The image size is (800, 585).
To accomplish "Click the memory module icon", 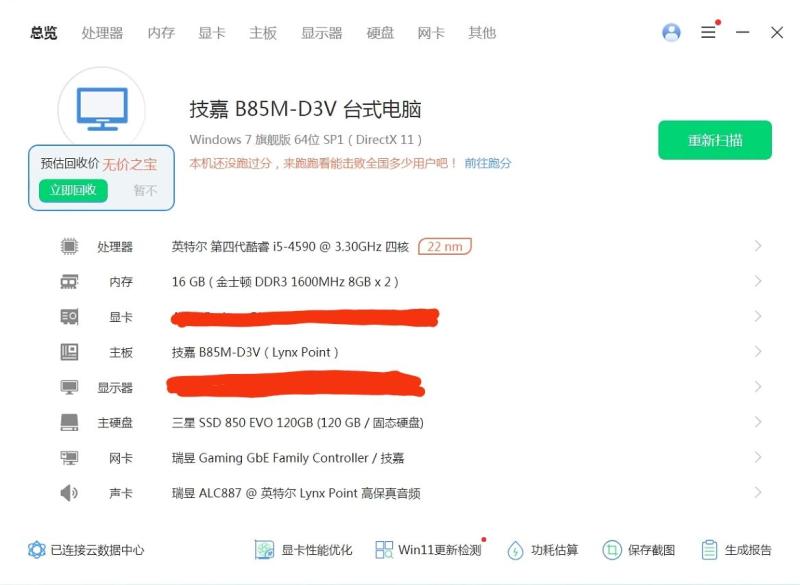I will (x=69, y=282).
